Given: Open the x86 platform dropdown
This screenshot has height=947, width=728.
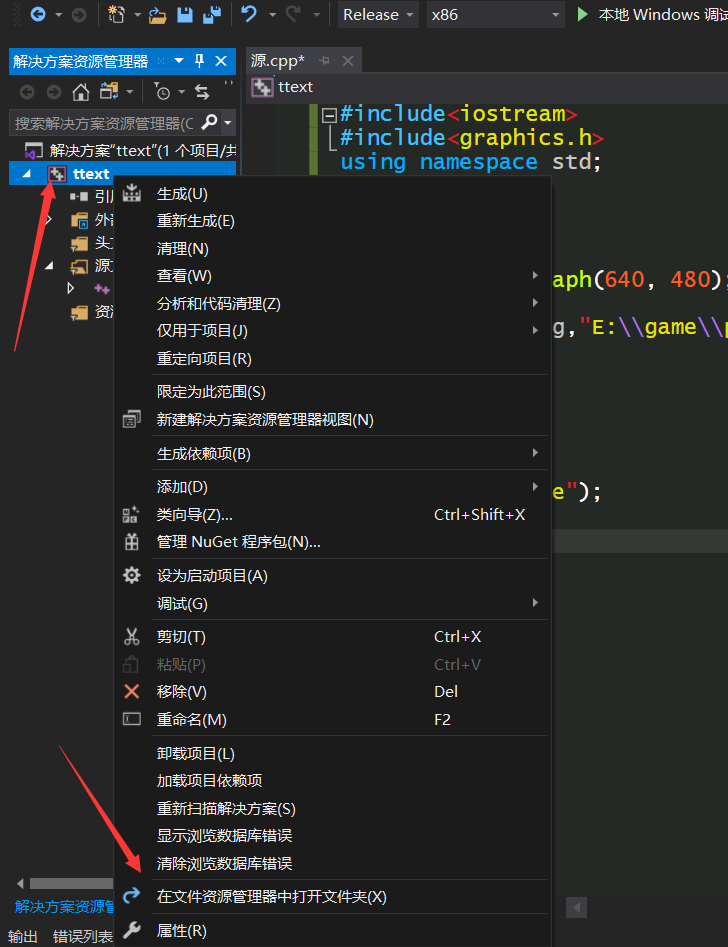Looking at the screenshot, I should click(x=495, y=14).
